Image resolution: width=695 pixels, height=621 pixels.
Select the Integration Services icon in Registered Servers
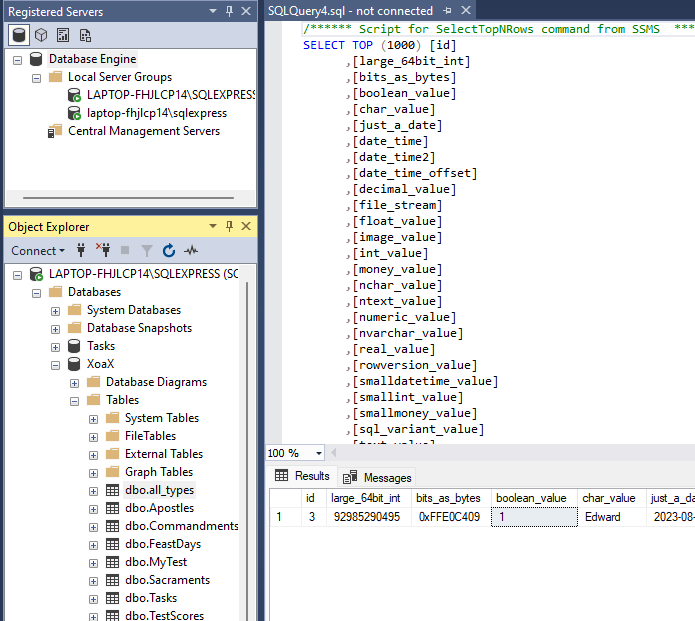coord(85,35)
